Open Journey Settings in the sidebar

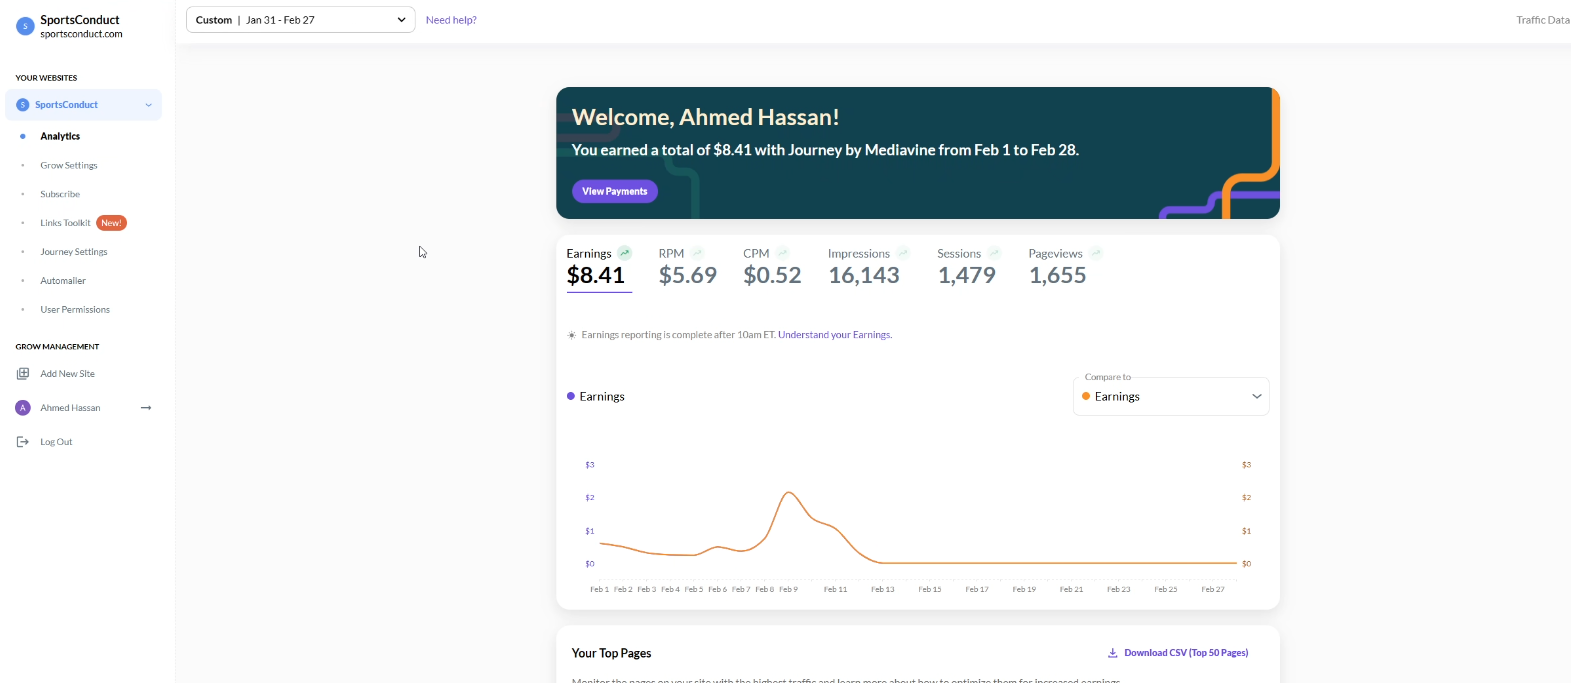74,252
